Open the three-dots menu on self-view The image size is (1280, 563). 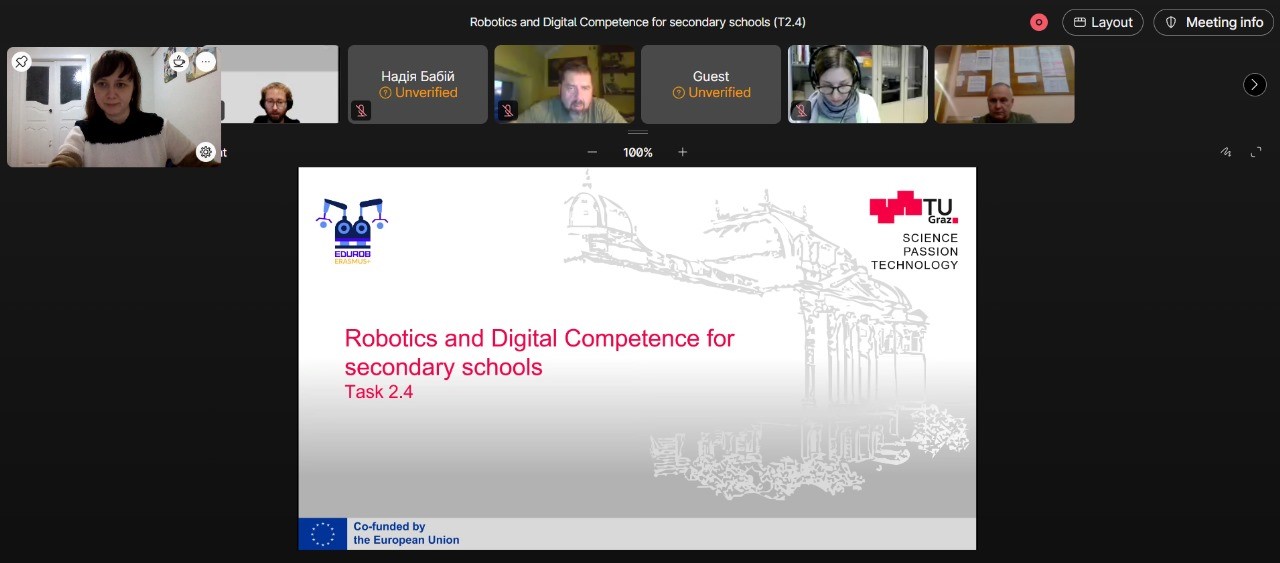pyautogui.click(x=205, y=62)
